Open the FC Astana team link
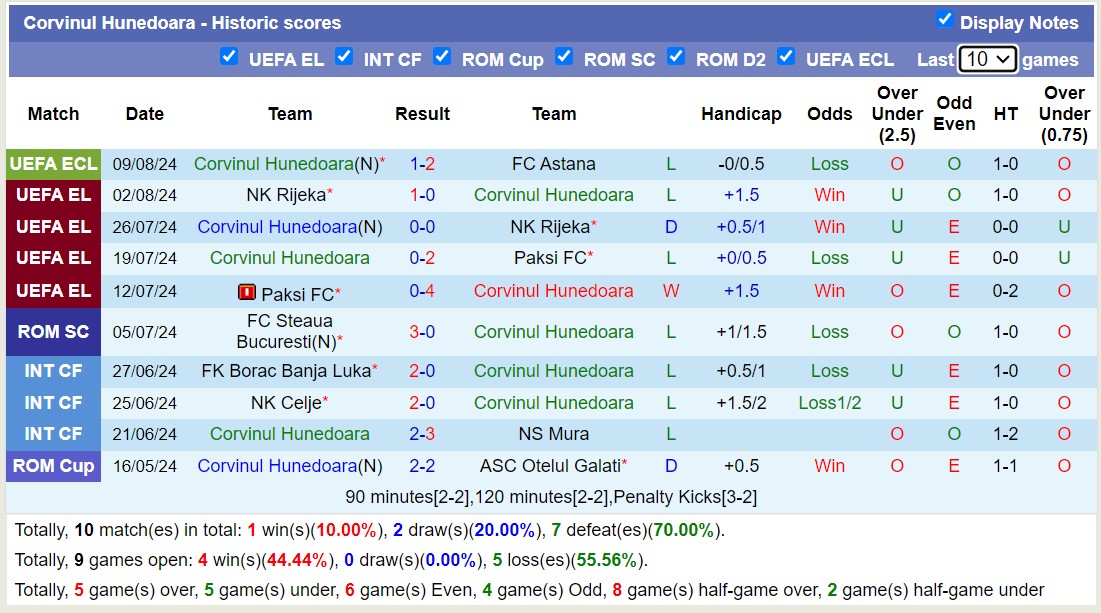Viewport: 1101px width, 613px height. (x=553, y=164)
